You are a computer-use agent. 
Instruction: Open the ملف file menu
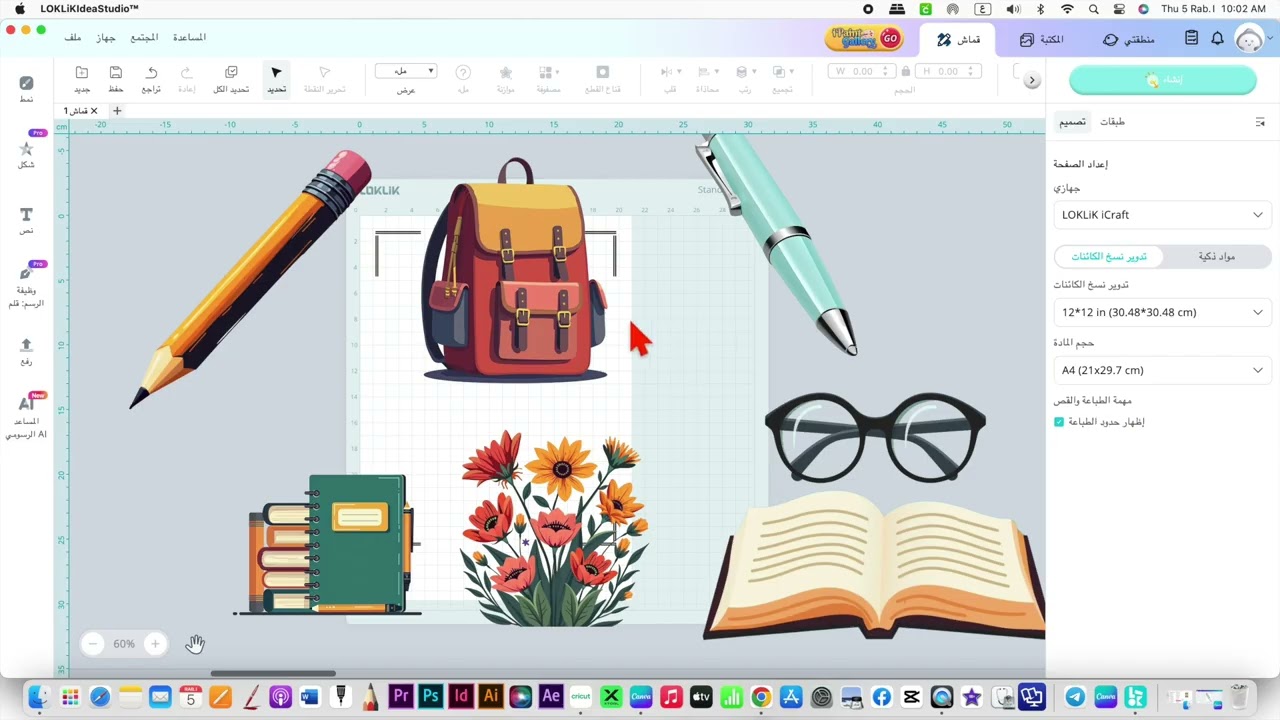point(73,37)
